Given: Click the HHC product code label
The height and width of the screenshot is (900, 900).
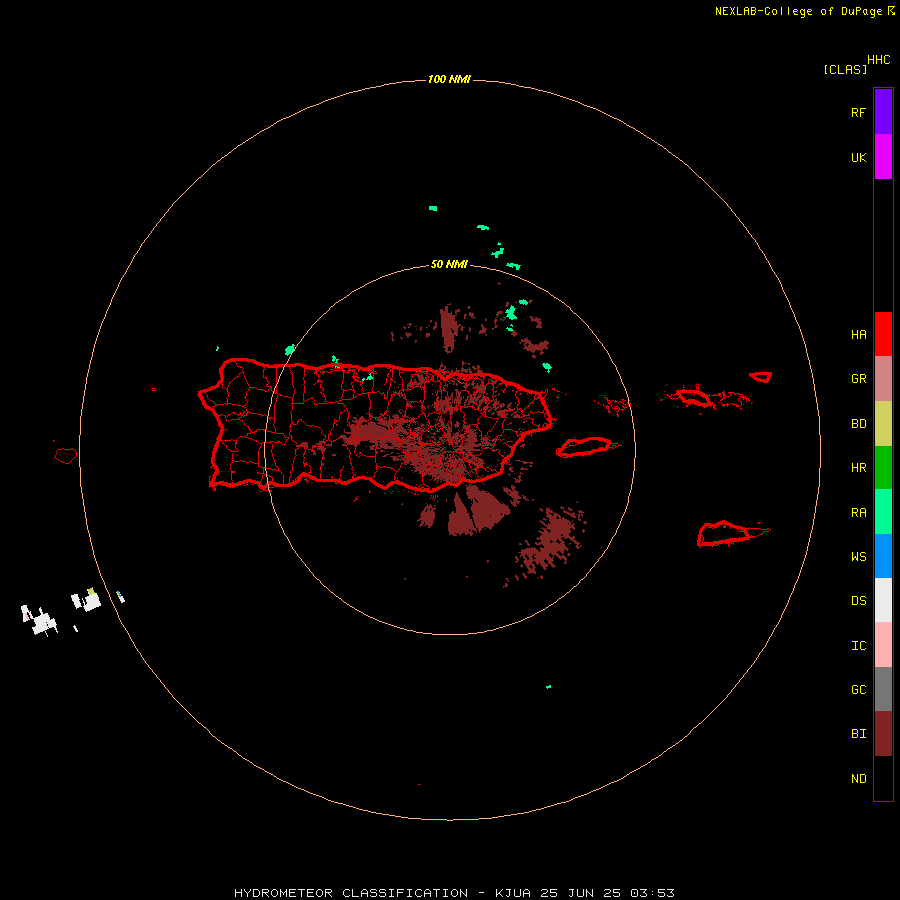Looking at the screenshot, I should [879, 60].
